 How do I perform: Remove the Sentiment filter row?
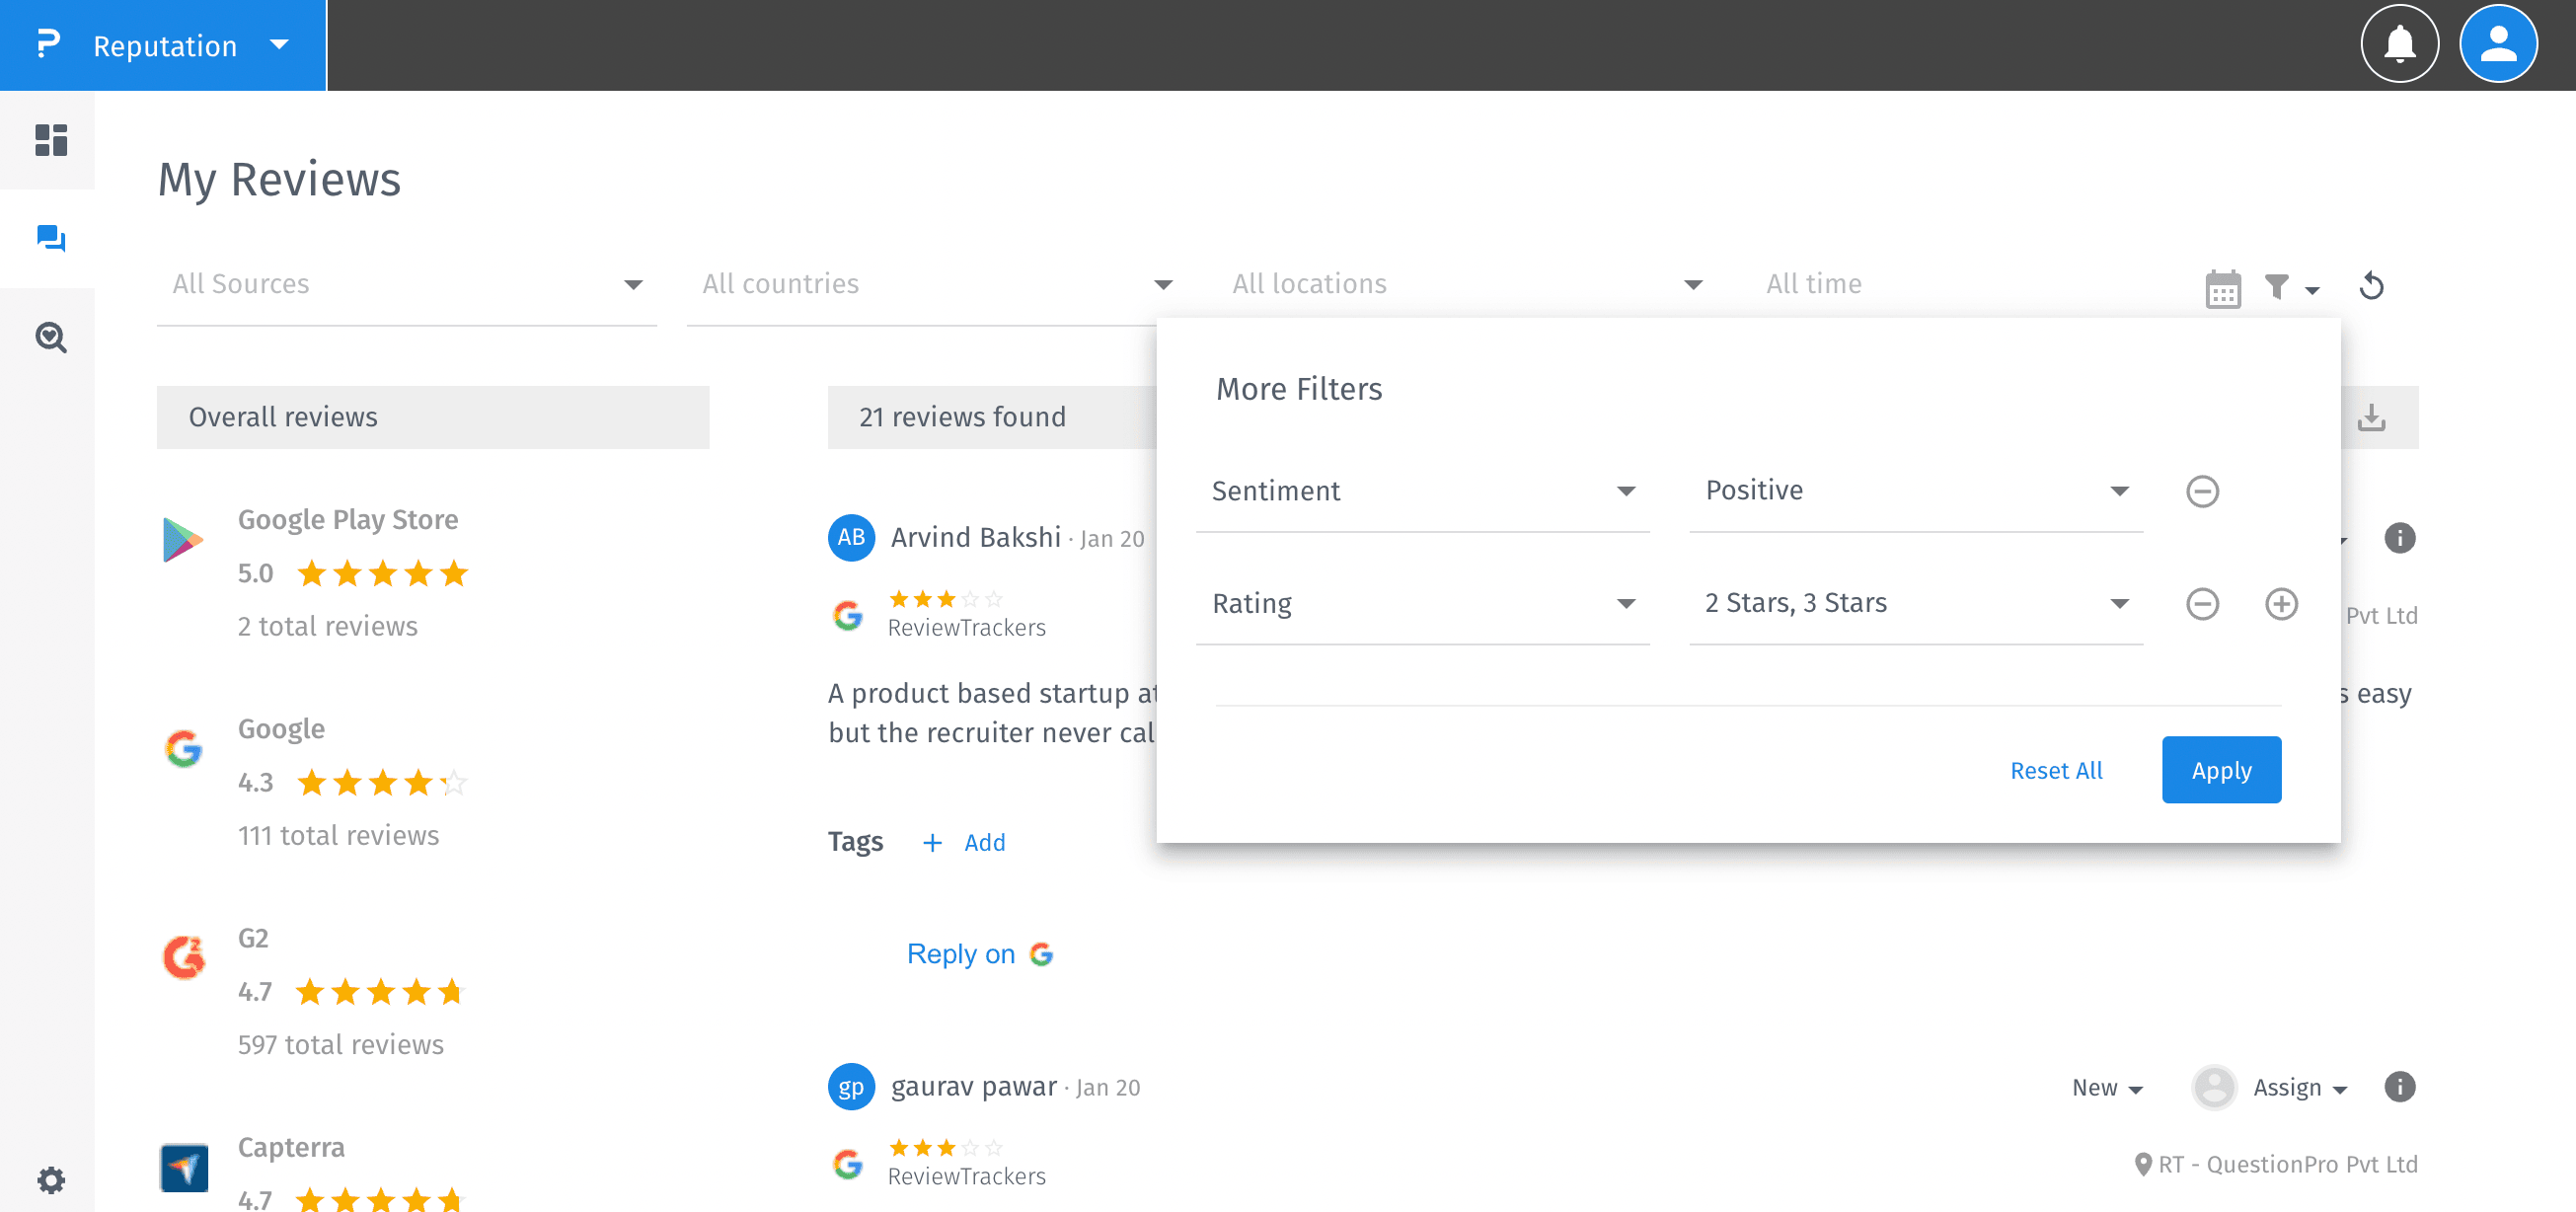[2201, 491]
